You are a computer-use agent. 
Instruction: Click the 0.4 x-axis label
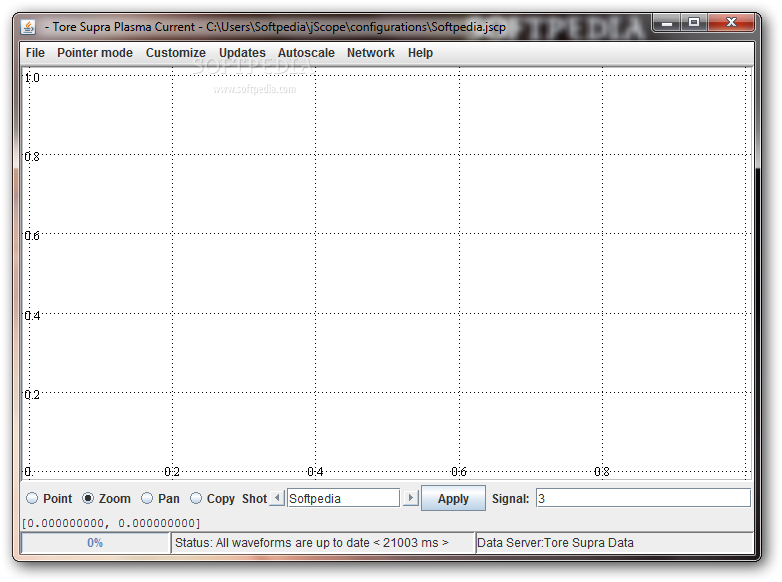coord(315,471)
